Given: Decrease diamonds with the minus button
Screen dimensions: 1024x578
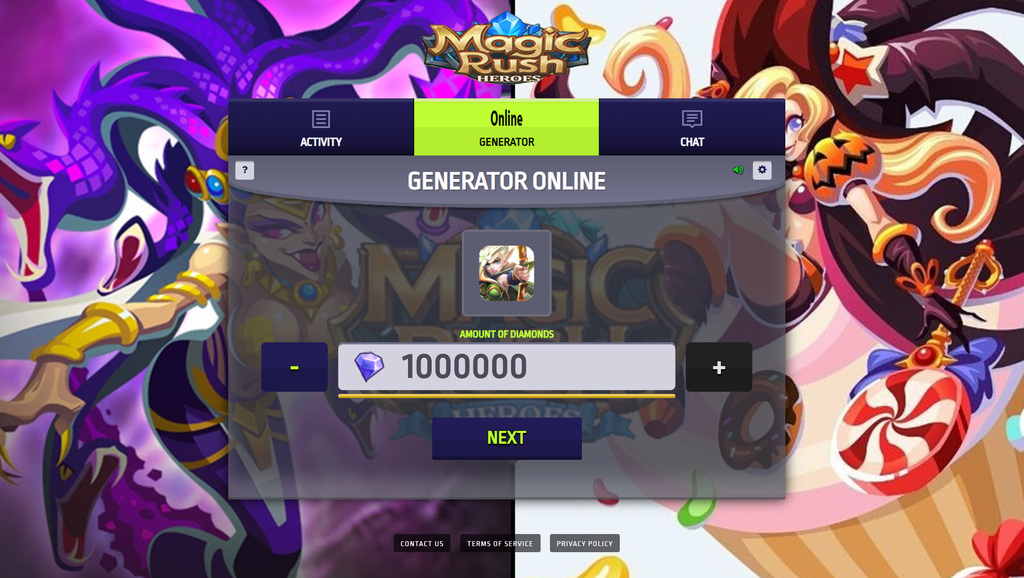Looking at the screenshot, I should pos(295,367).
